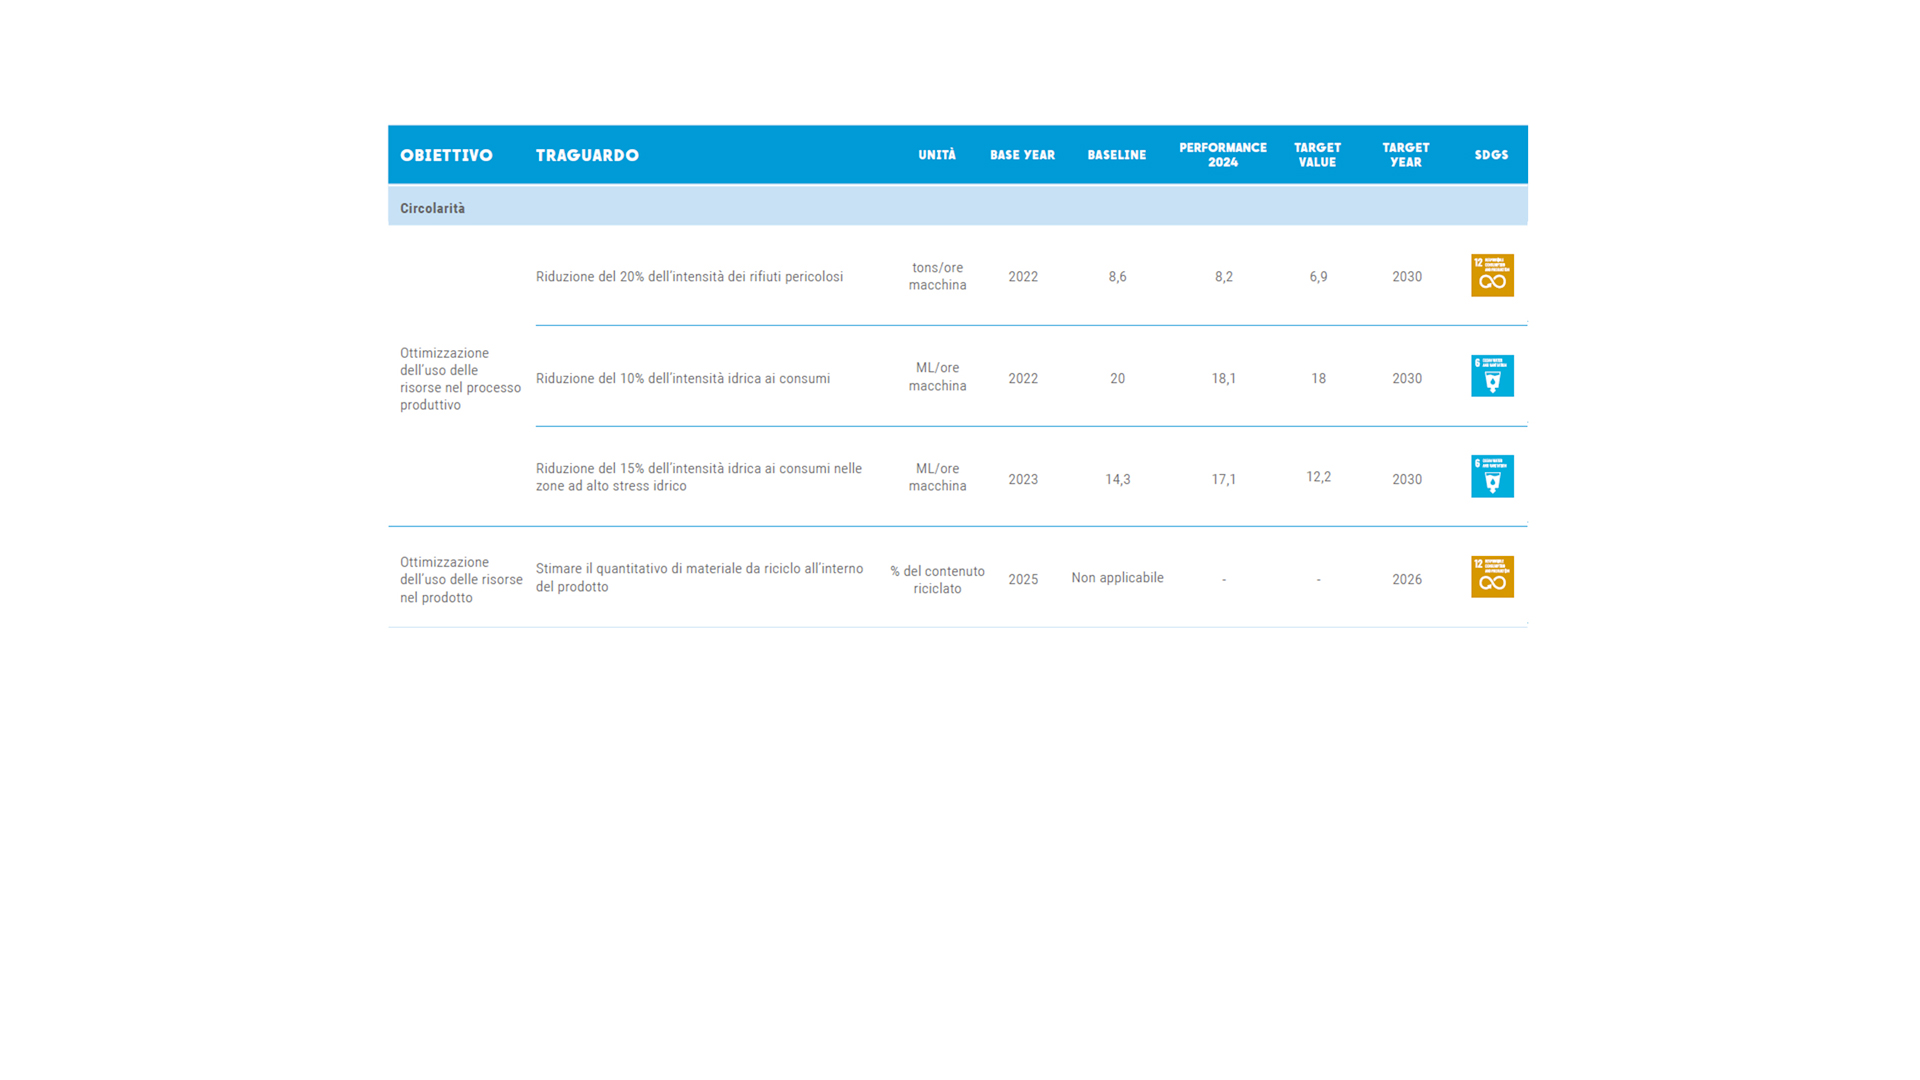Image resolution: width=1920 pixels, height=1080 pixels.
Task: Click baseline value 20
Action: (x=1117, y=379)
